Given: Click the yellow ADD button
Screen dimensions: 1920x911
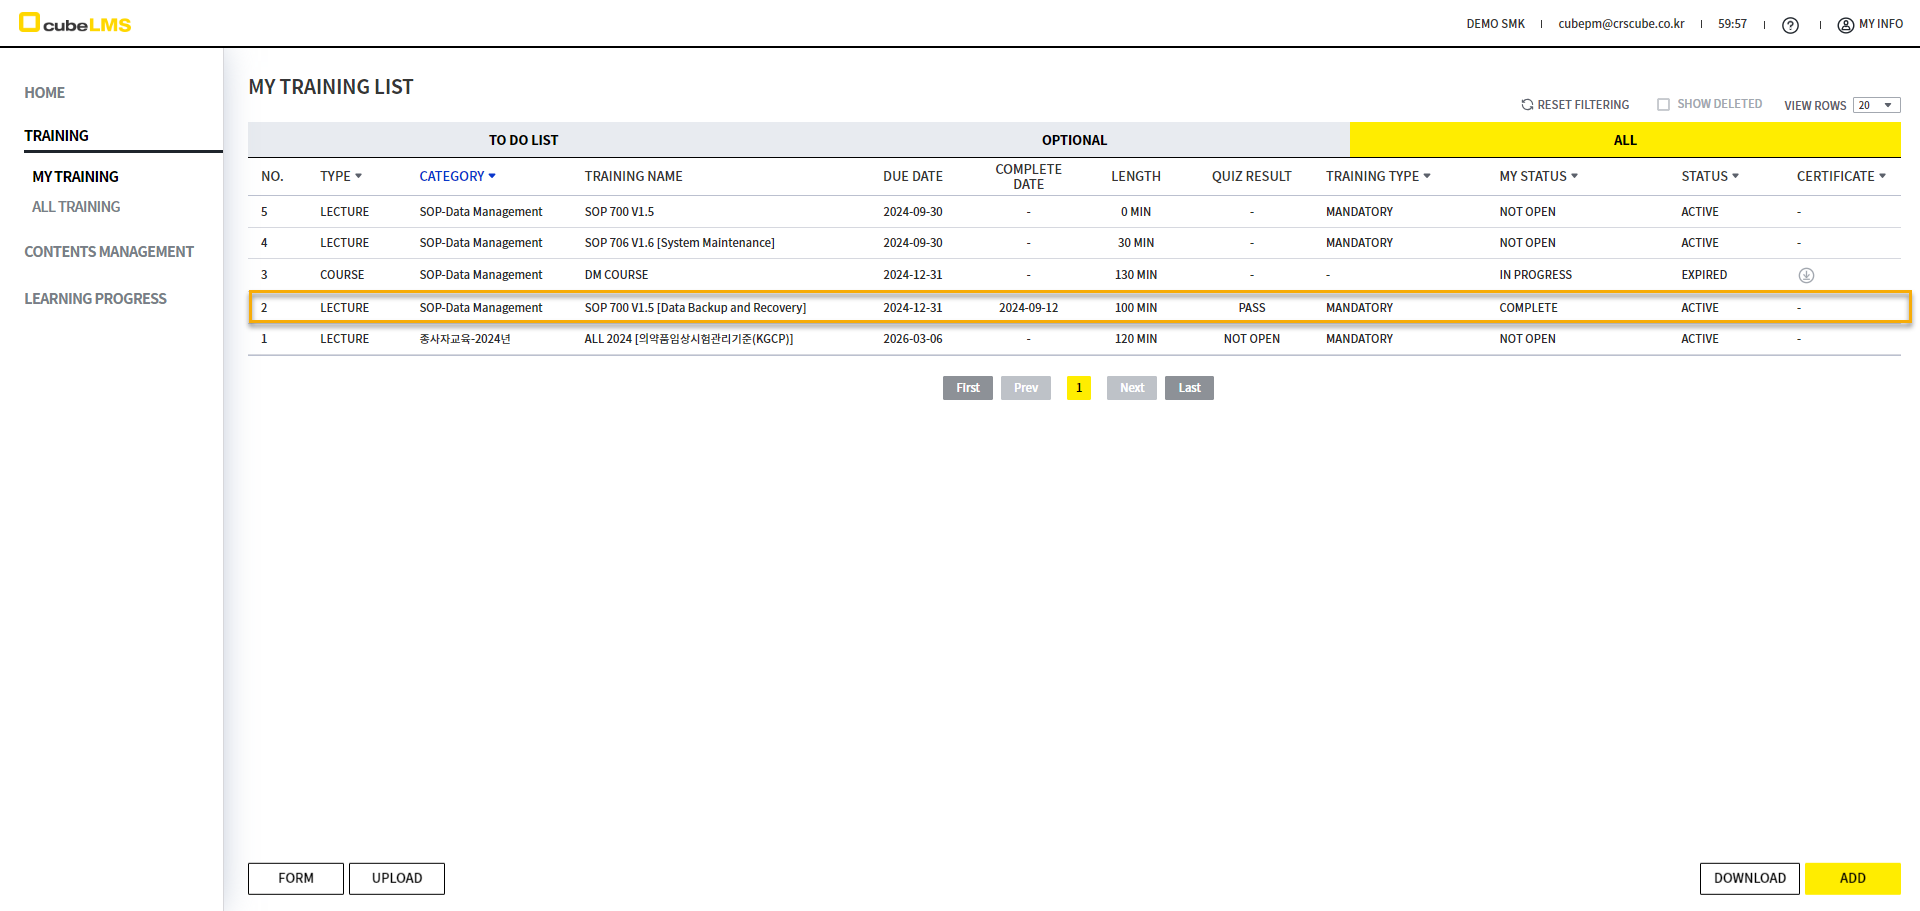Looking at the screenshot, I should coord(1852,878).
